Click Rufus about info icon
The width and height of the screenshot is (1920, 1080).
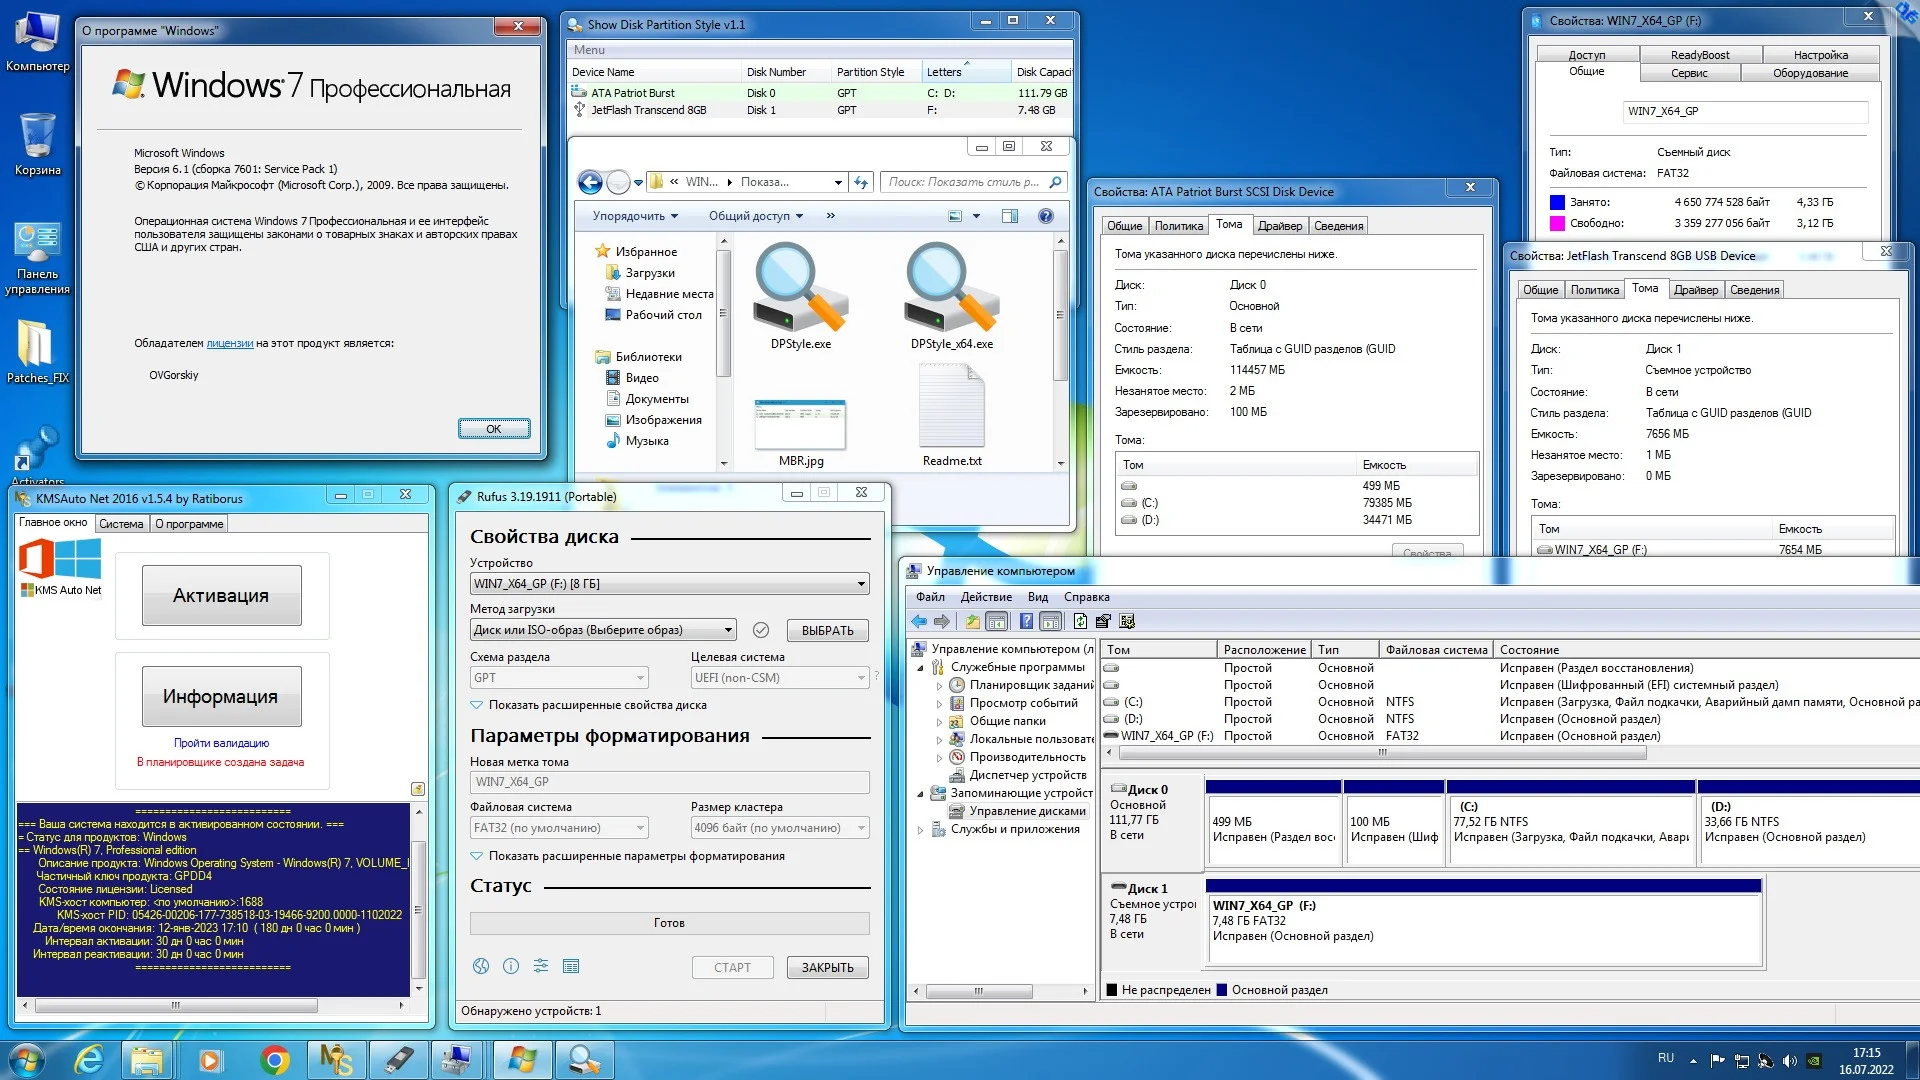pos(511,966)
